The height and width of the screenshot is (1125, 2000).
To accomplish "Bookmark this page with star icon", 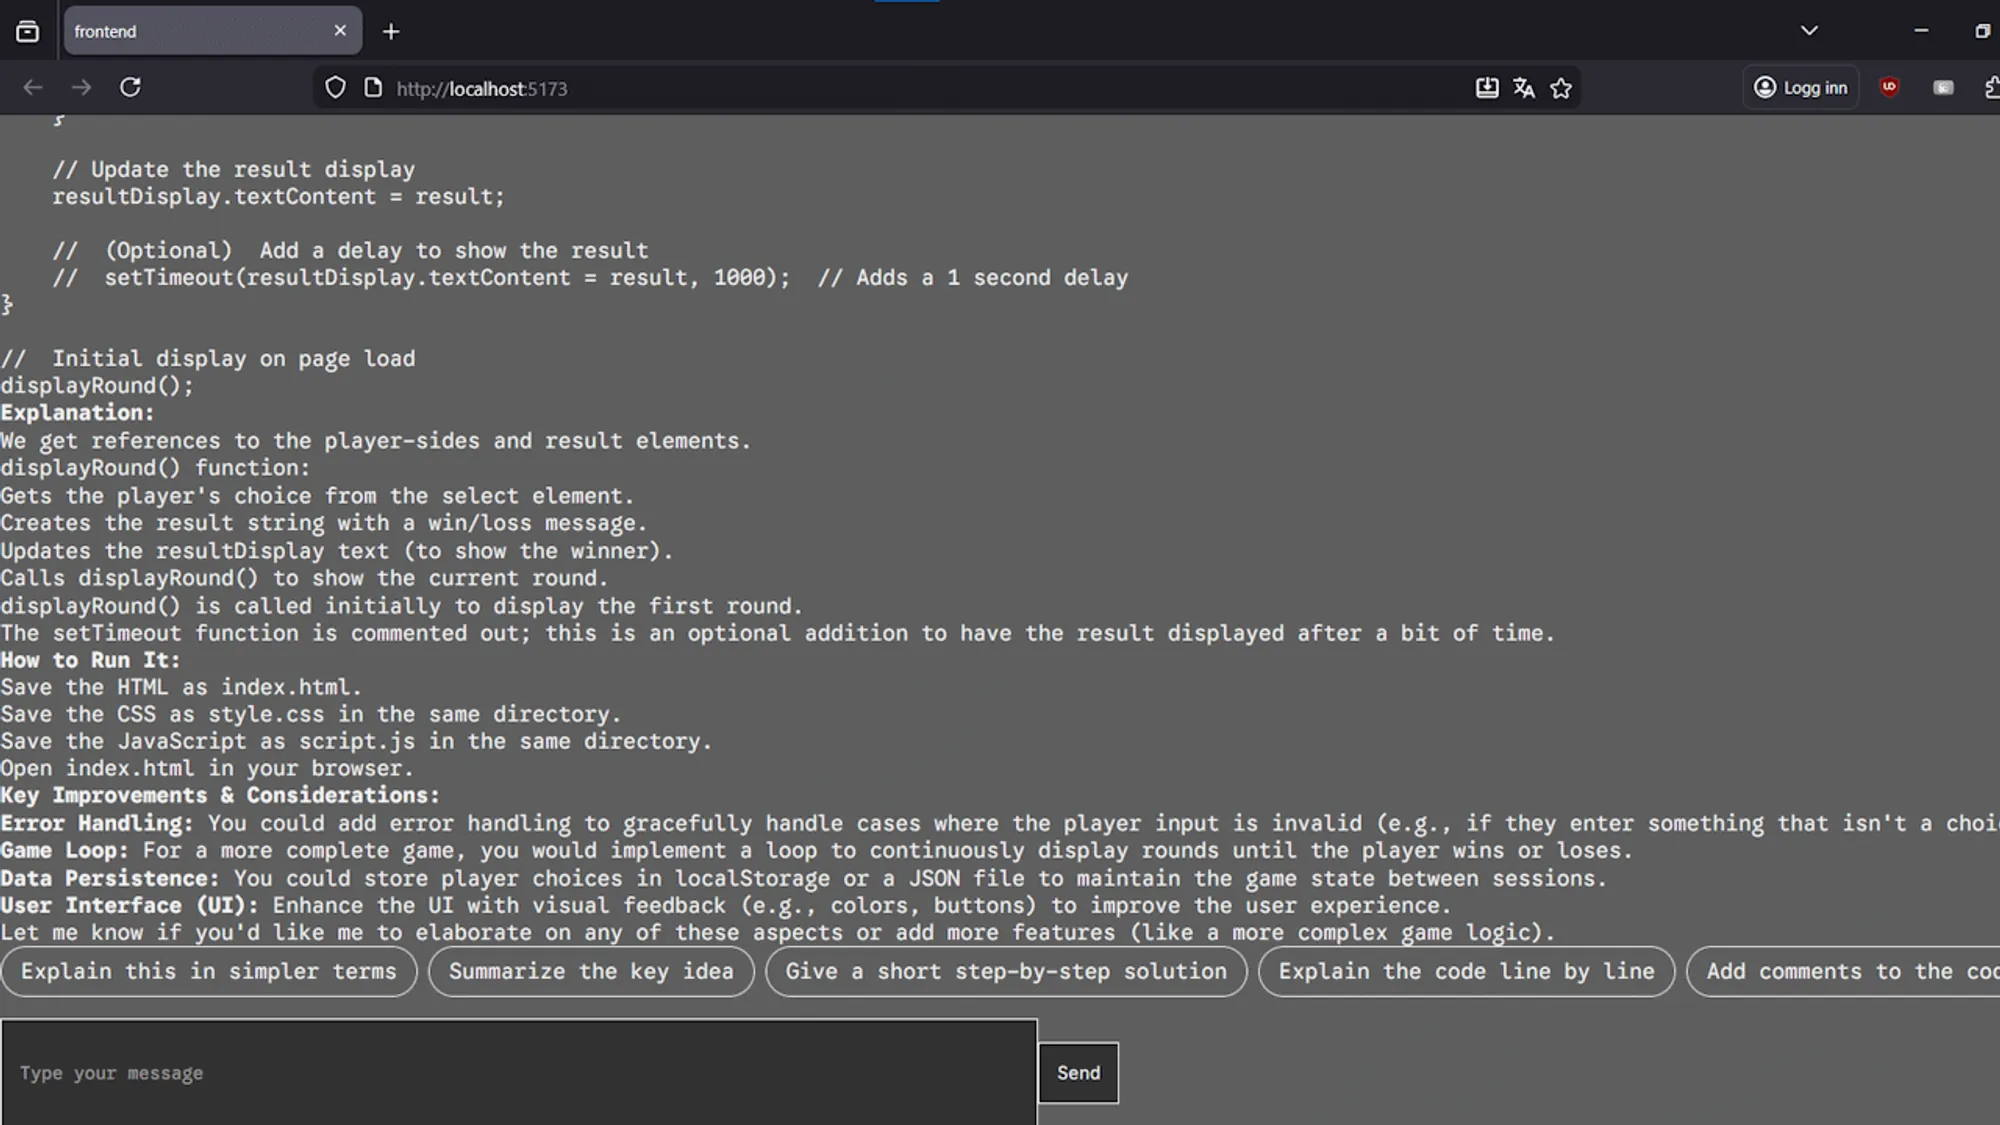I will pyautogui.click(x=1561, y=88).
